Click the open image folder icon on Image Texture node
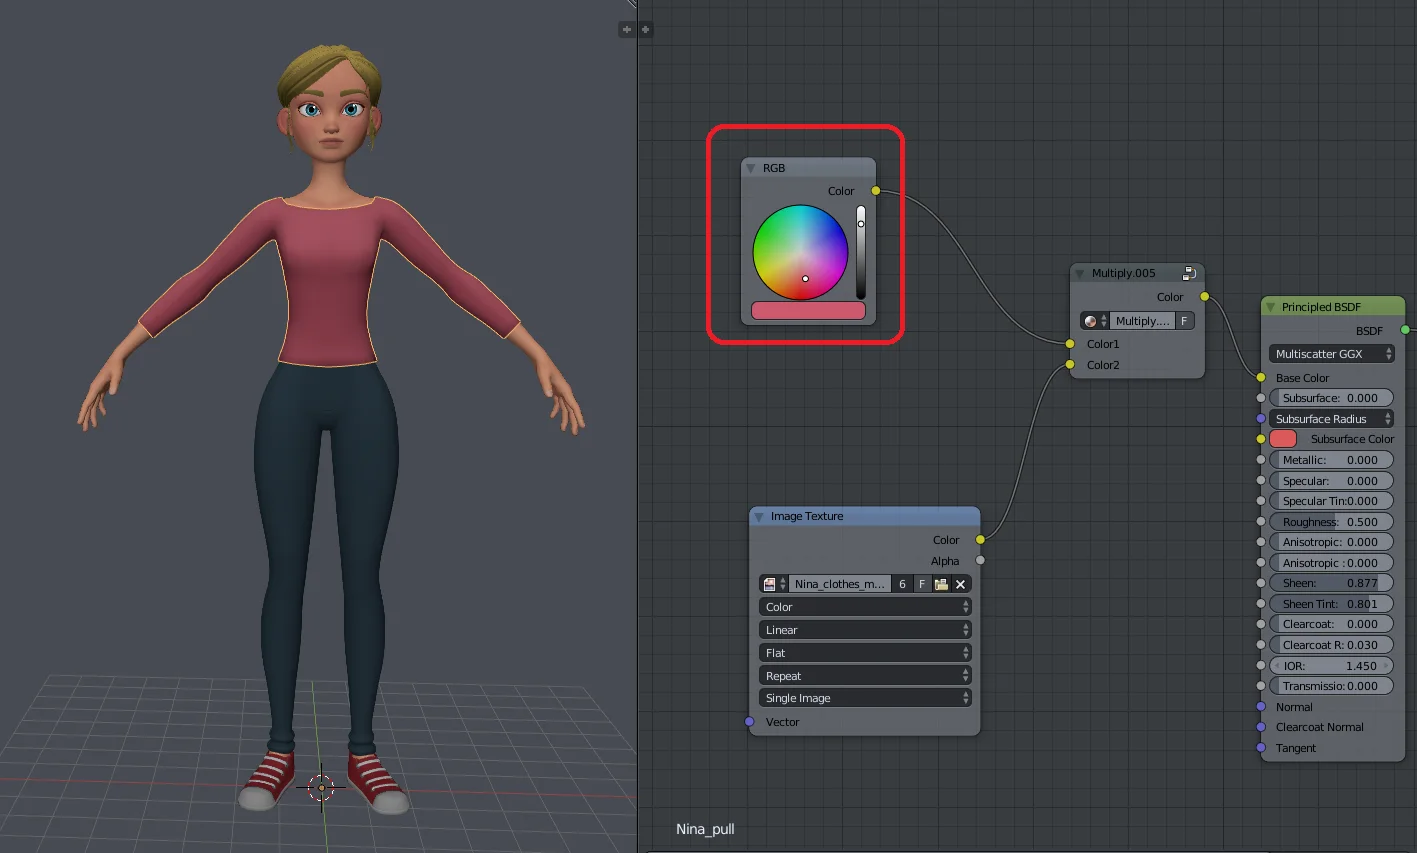This screenshot has height=853, width=1417. pos(940,583)
